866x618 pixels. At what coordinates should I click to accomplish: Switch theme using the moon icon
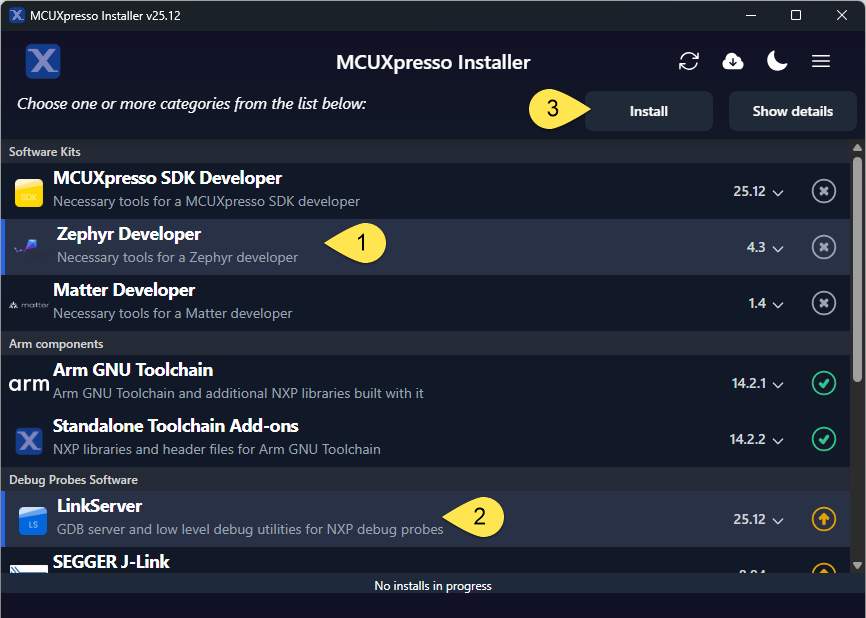point(777,61)
